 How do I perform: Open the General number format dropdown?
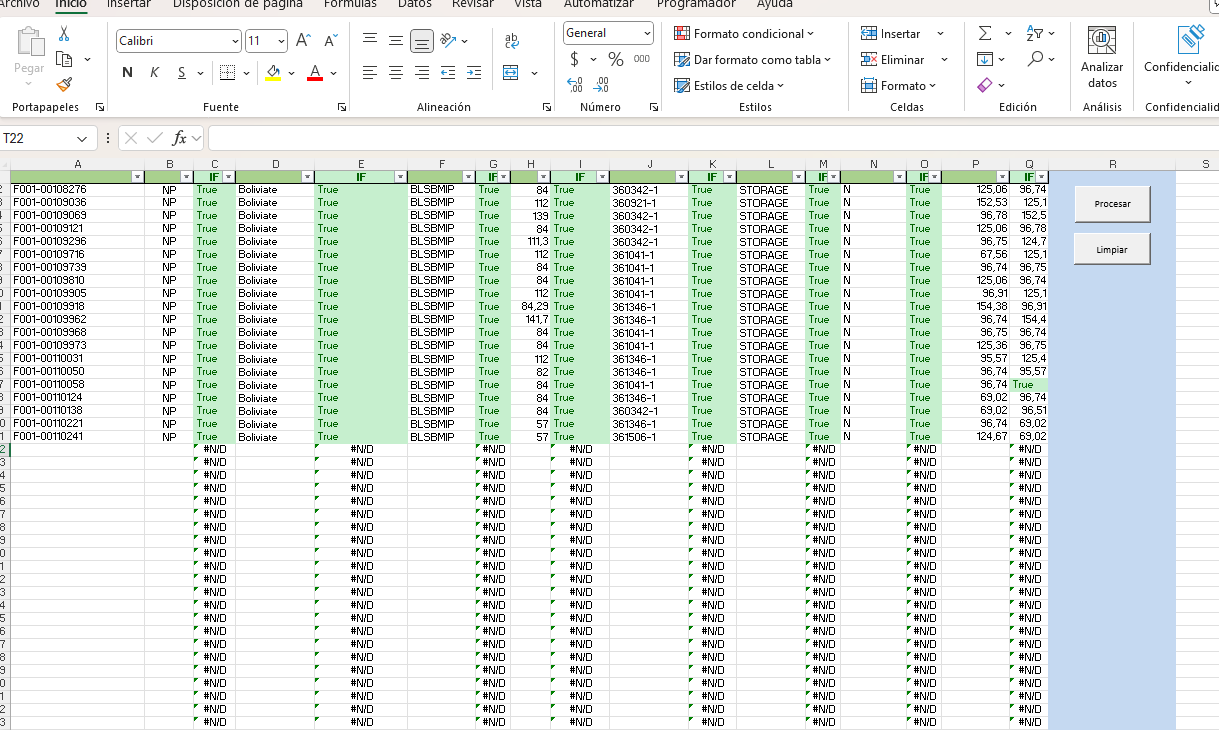tap(648, 32)
